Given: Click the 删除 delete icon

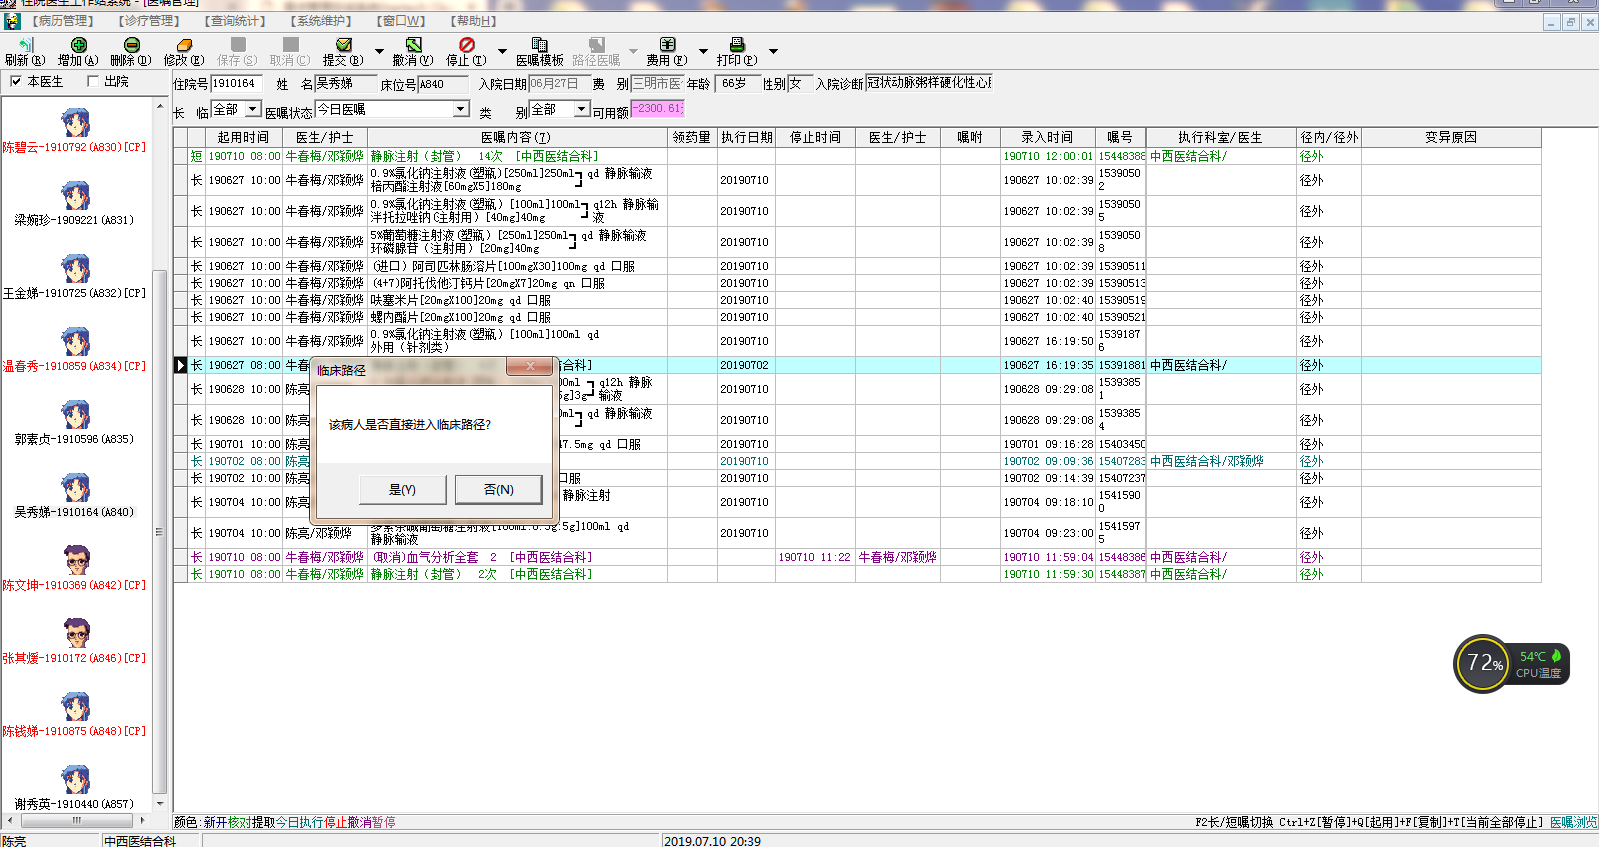Looking at the screenshot, I should (x=131, y=45).
